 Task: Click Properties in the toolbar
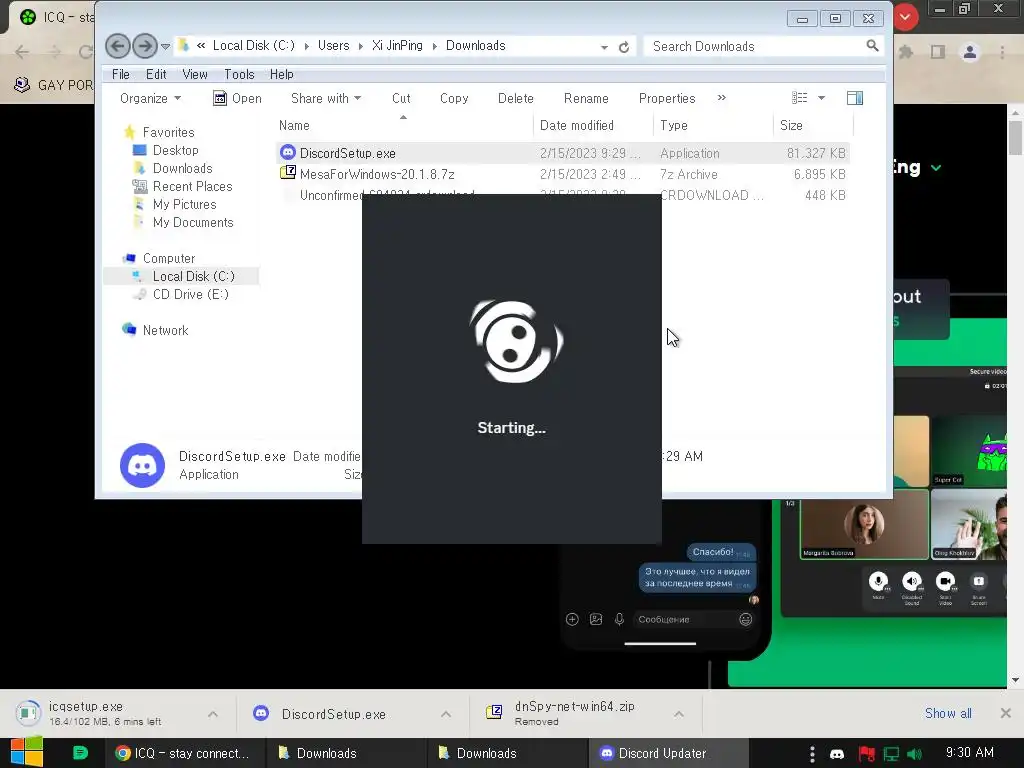667,99
